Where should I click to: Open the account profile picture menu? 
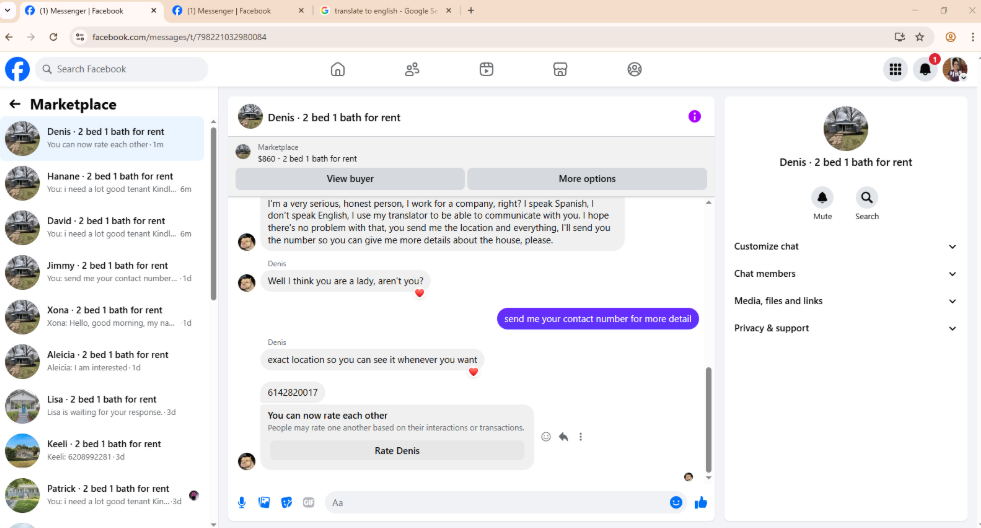[x=955, y=69]
